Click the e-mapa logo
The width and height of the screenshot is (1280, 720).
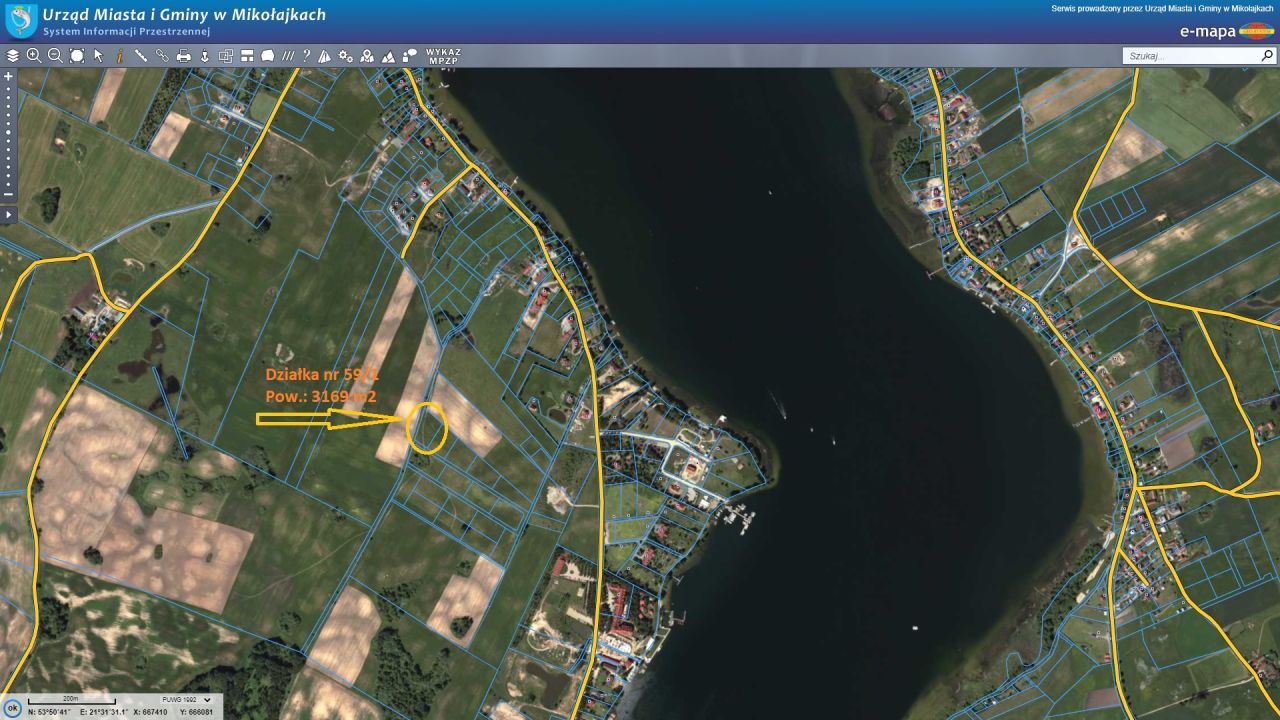[x=1226, y=31]
